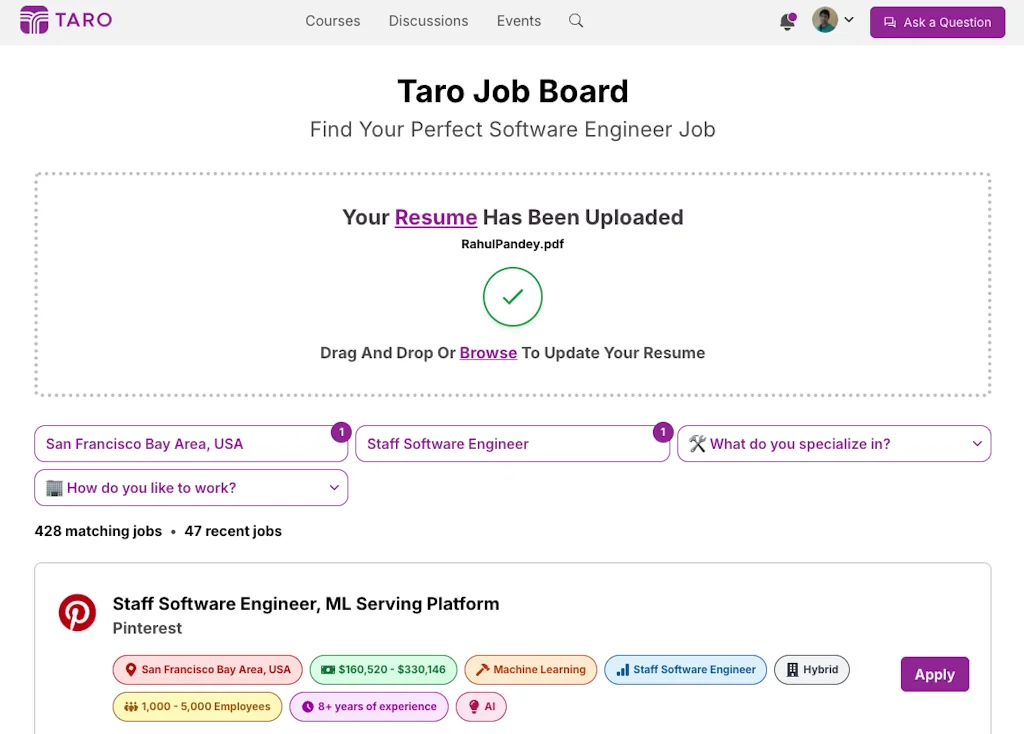Click the AI skill badge
The height and width of the screenshot is (734, 1024).
click(481, 707)
